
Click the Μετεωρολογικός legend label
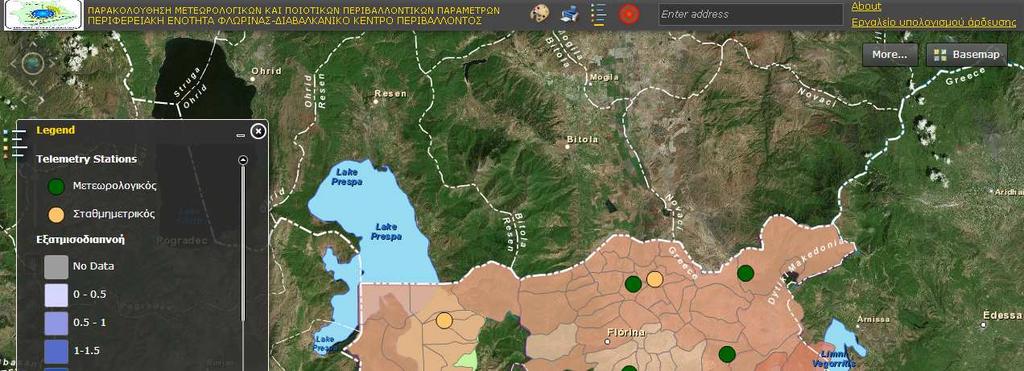pyautogui.click(x=115, y=186)
